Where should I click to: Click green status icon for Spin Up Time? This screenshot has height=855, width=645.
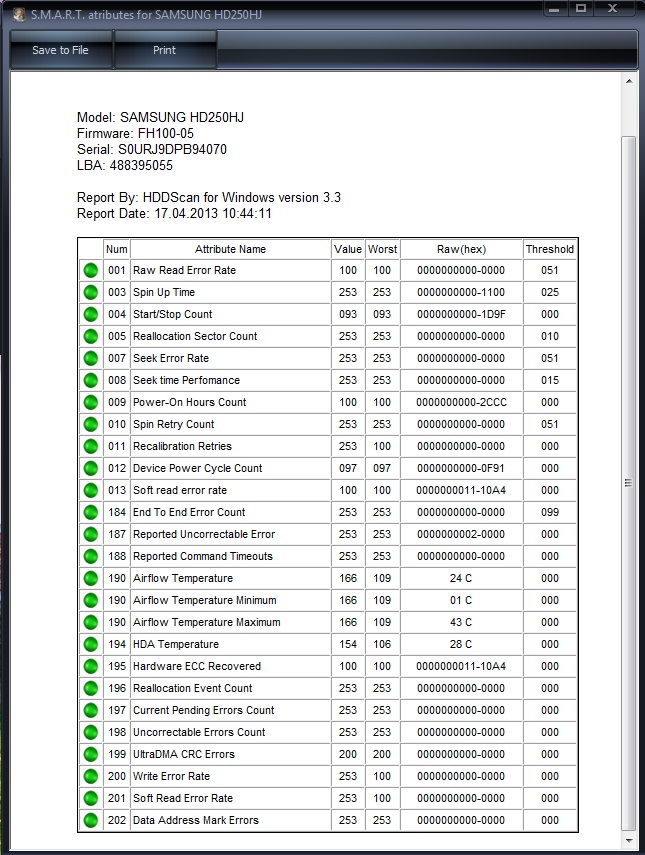91,293
